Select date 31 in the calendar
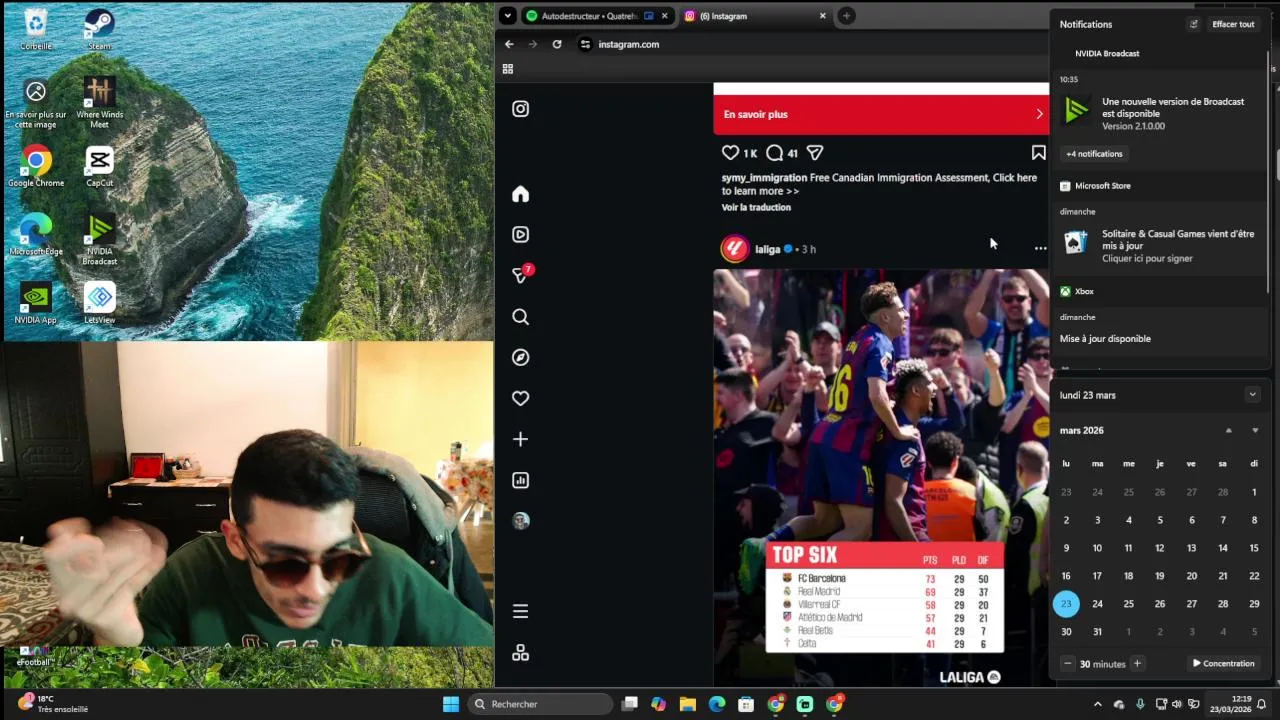The height and width of the screenshot is (720, 1280). click(x=1097, y=631)
